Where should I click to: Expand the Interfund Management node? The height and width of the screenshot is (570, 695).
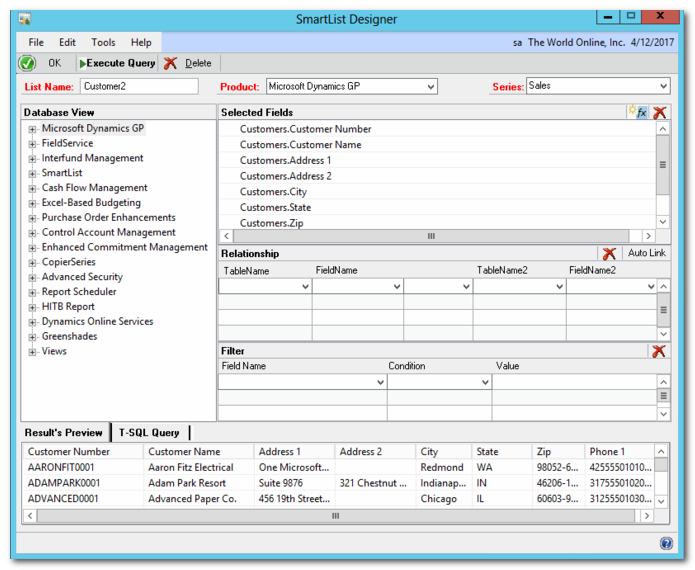pyautogui.click(x=32, y=159)
